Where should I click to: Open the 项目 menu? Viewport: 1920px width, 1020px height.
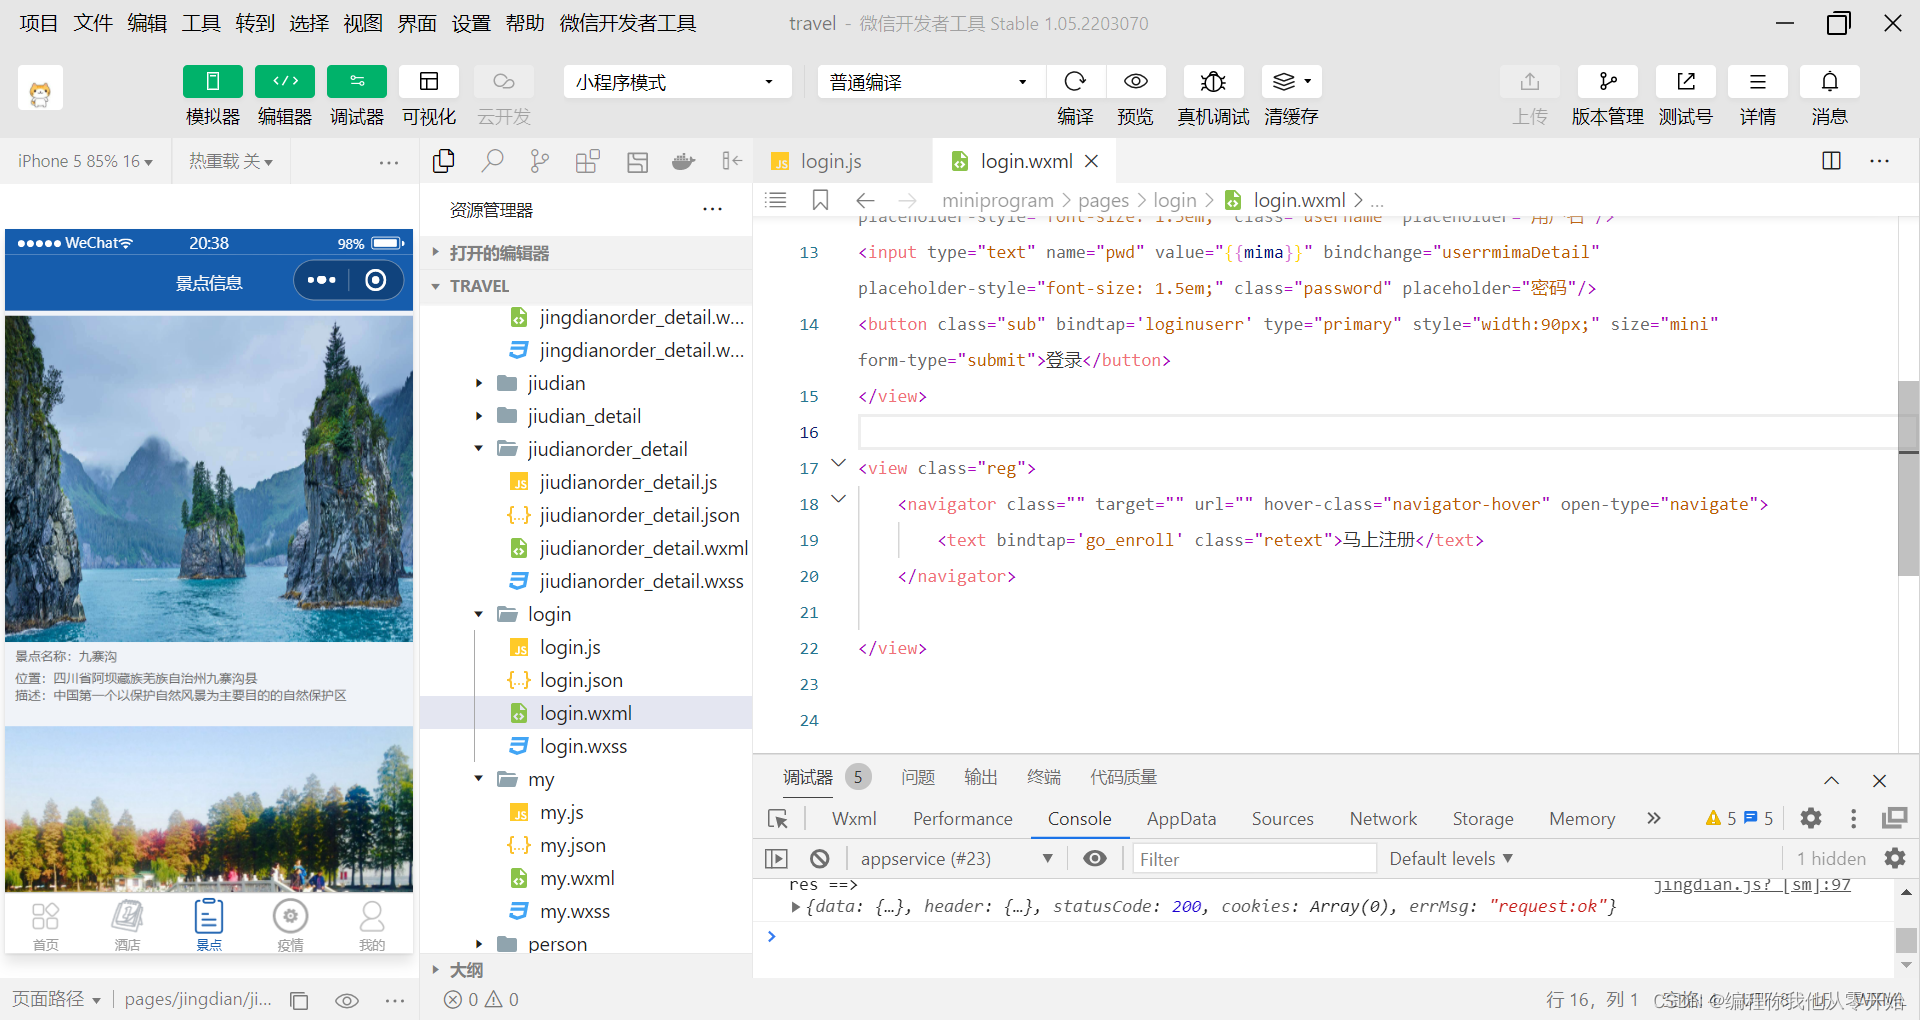coord(38,23)
